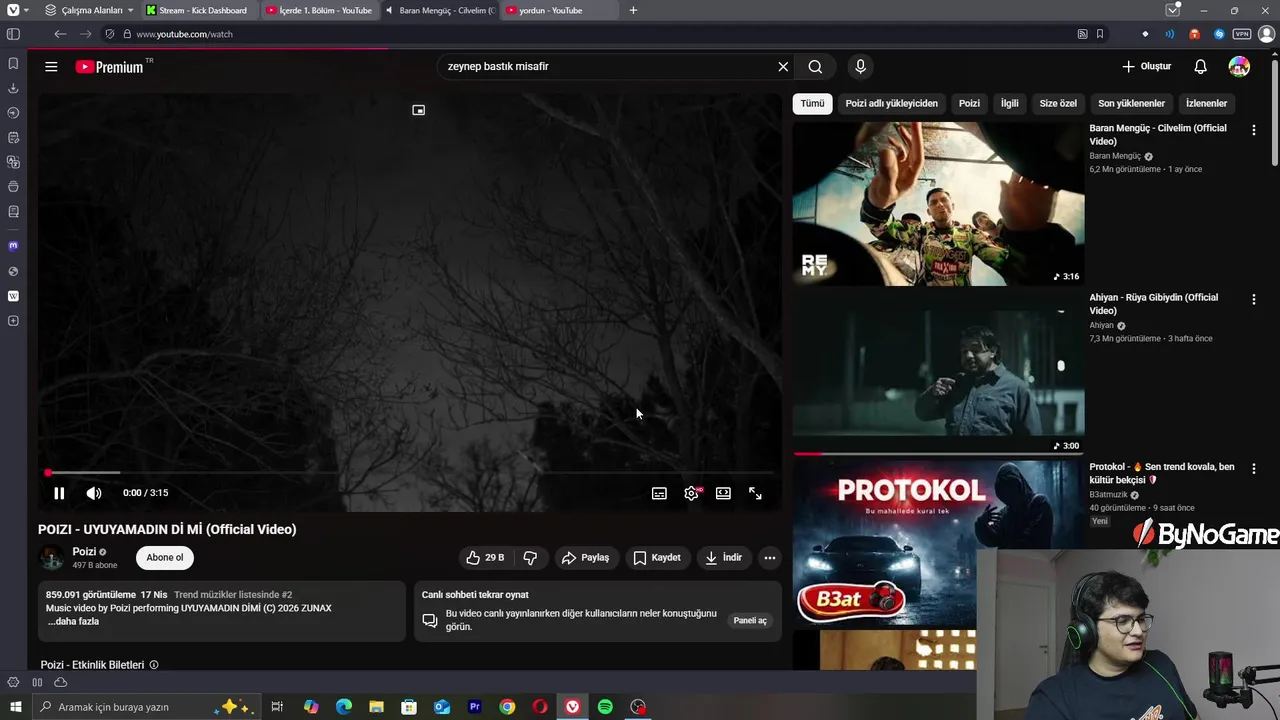Image resolution: width=1280 pixels, height=720 pixels.
Task: Run the search with the magnifier button
Action: (x=815, y=67)
